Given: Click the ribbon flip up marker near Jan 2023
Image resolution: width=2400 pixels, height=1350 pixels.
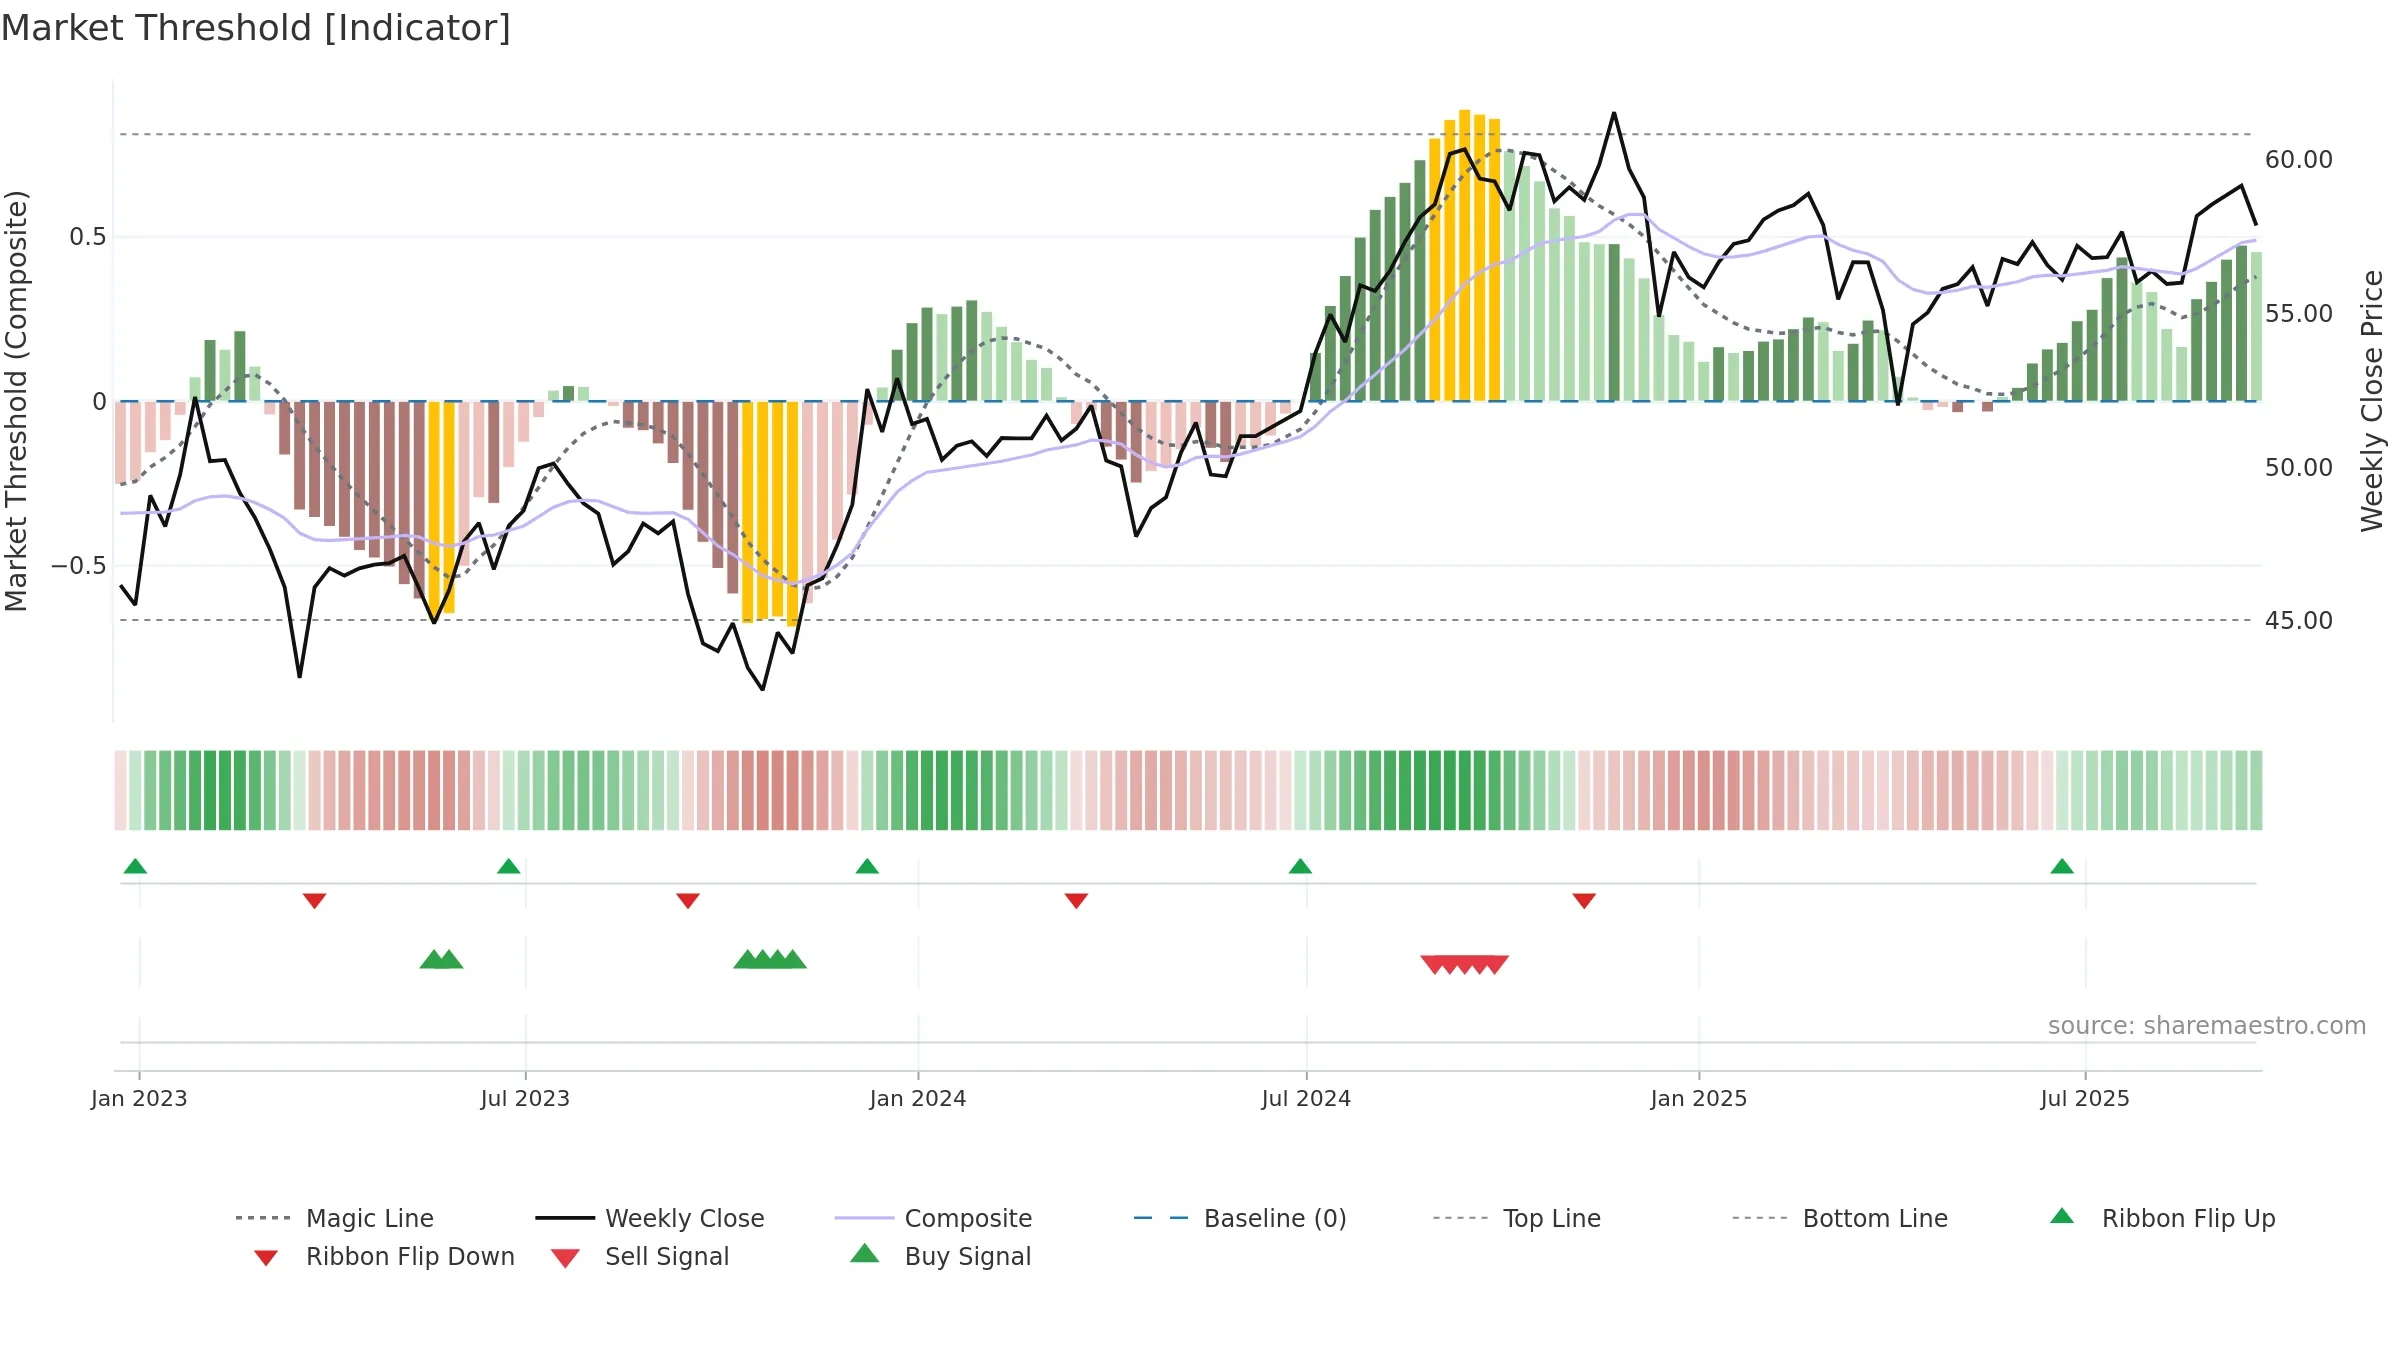Looking at the screenshot, I should pyautogui.click(x=135, y=866).
